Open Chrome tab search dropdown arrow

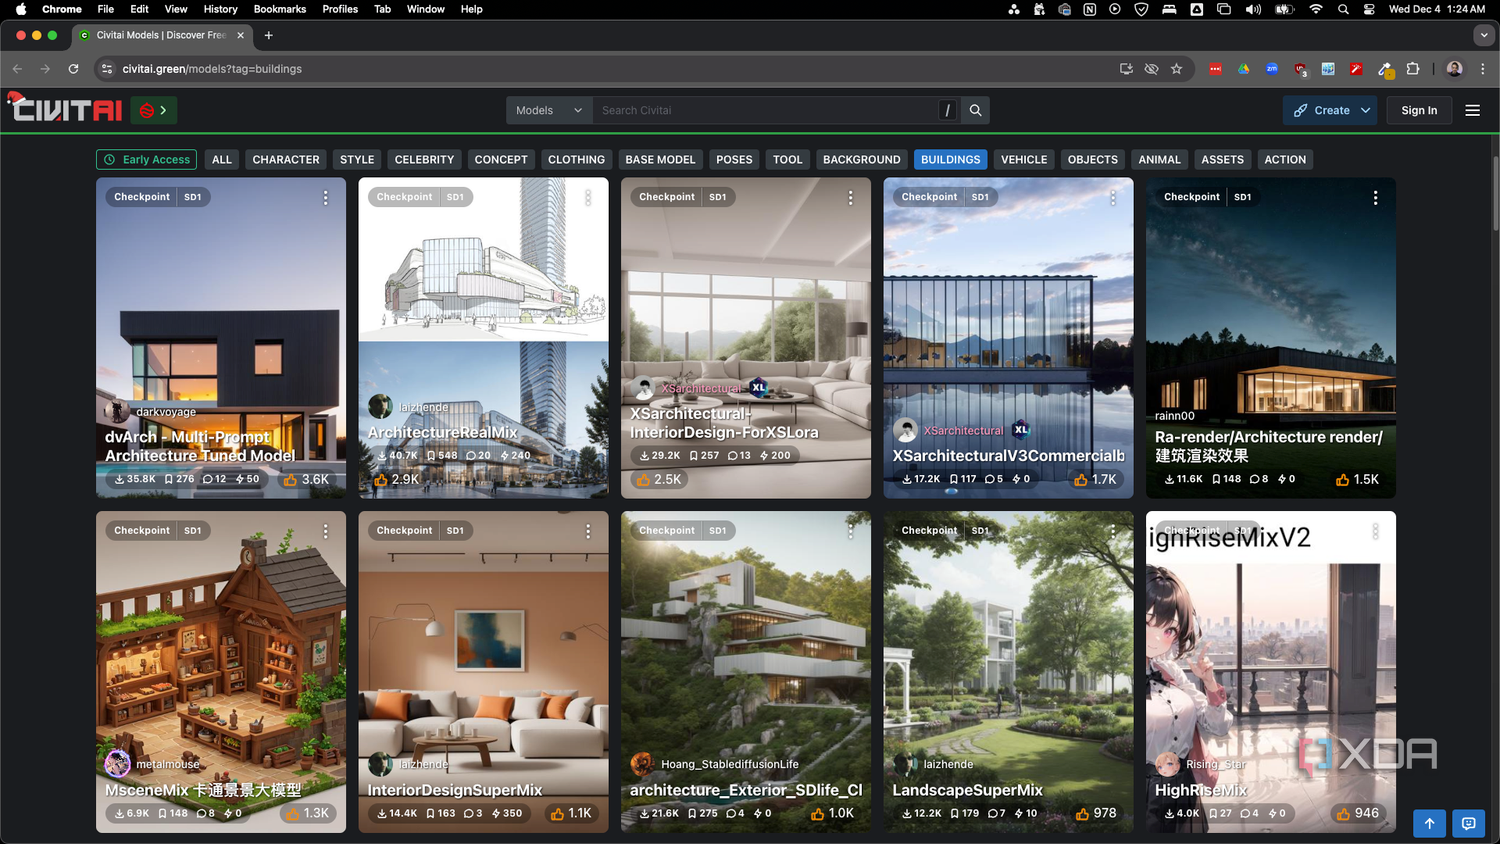click(1483, 35)
